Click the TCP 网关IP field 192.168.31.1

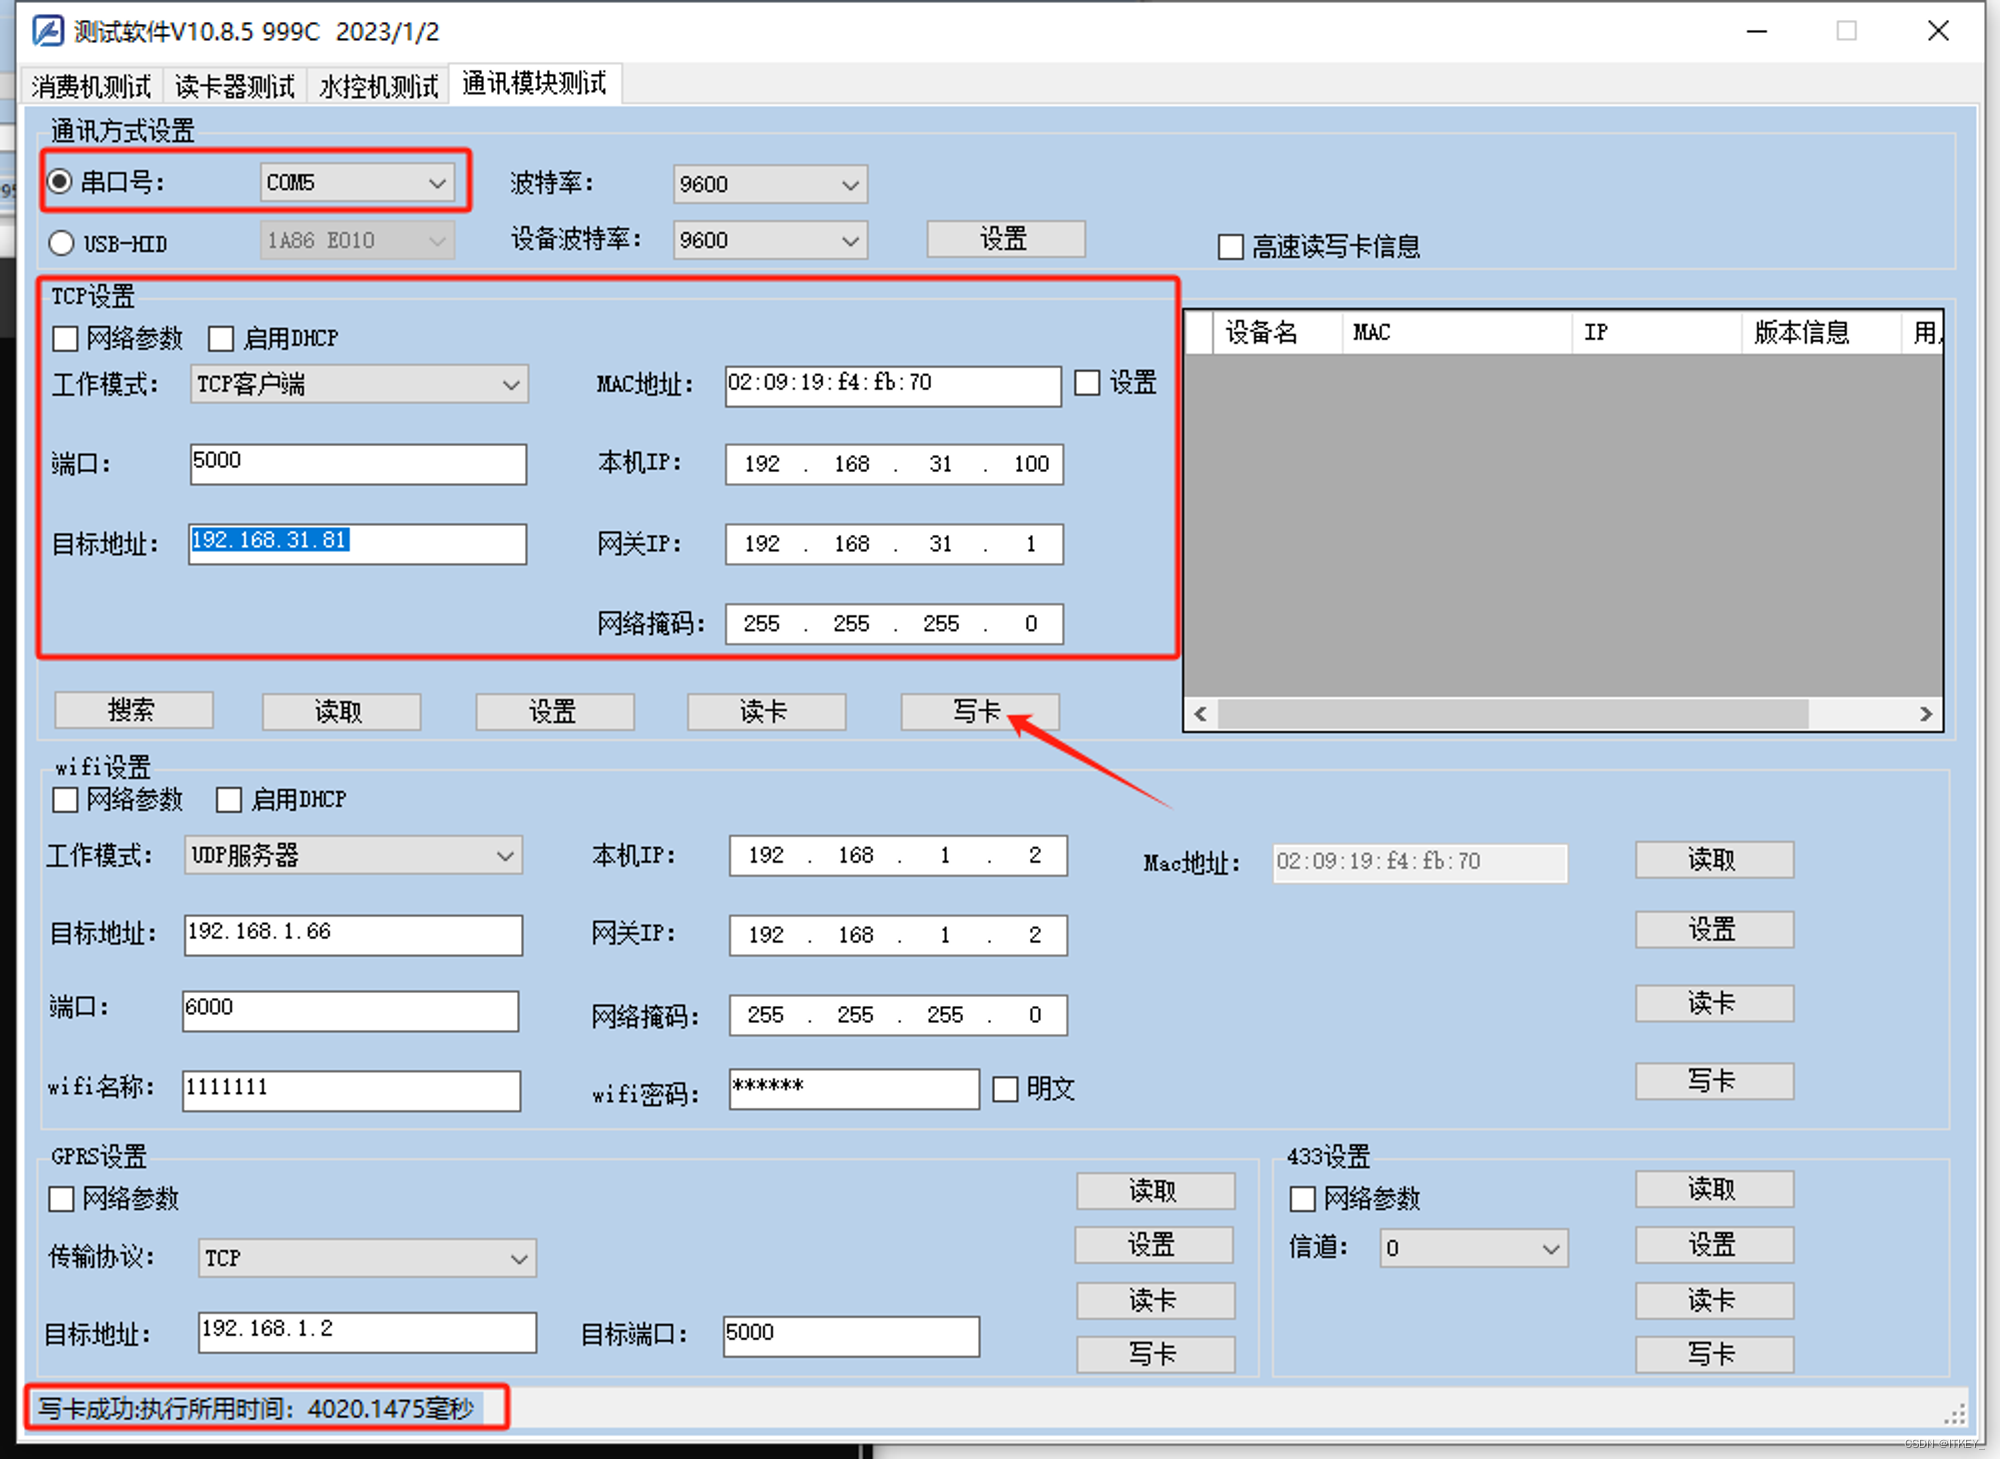click(894, 544)
